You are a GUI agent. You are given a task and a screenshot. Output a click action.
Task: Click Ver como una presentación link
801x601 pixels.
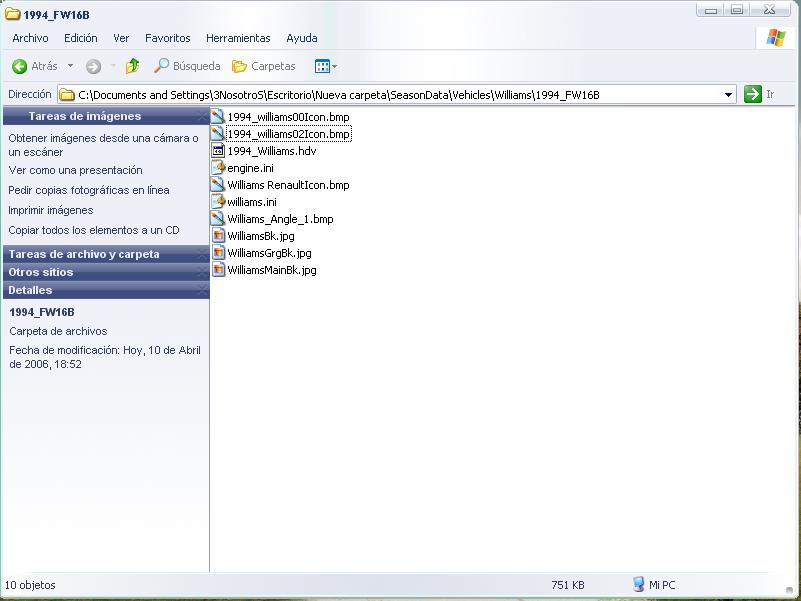76,170
